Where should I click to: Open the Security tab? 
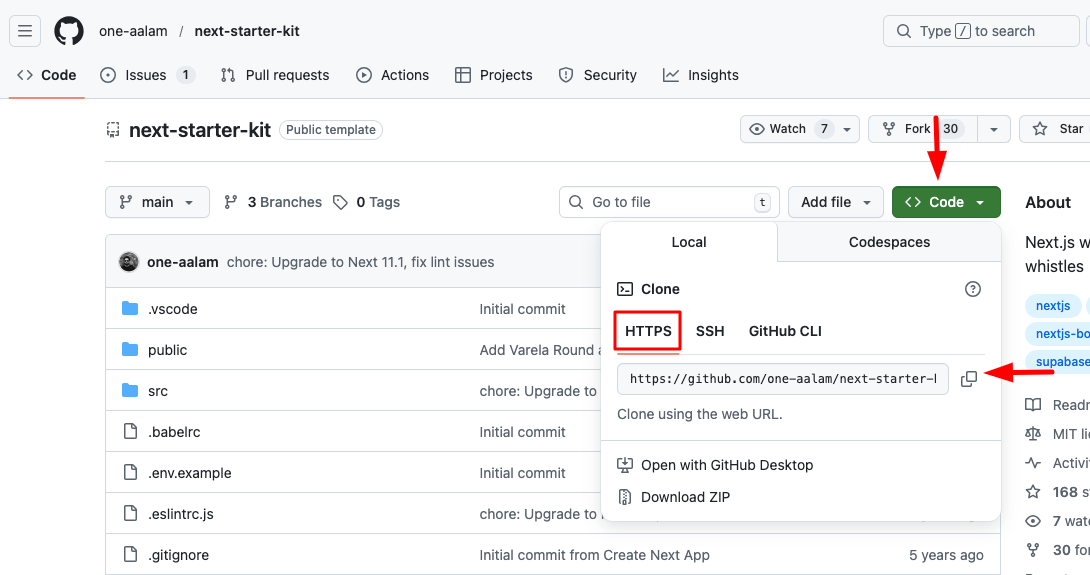(x=598, y=75)
